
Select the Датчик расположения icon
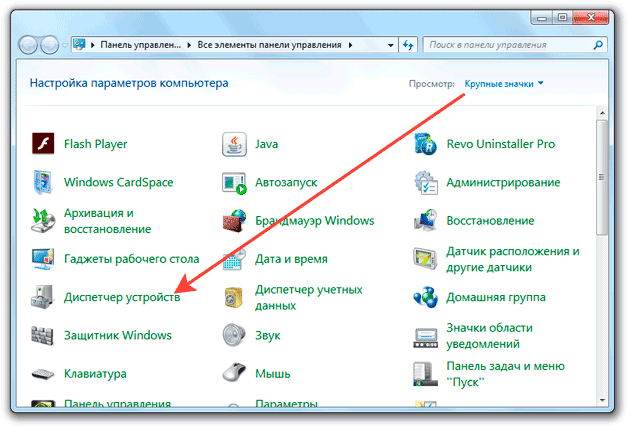425,258
